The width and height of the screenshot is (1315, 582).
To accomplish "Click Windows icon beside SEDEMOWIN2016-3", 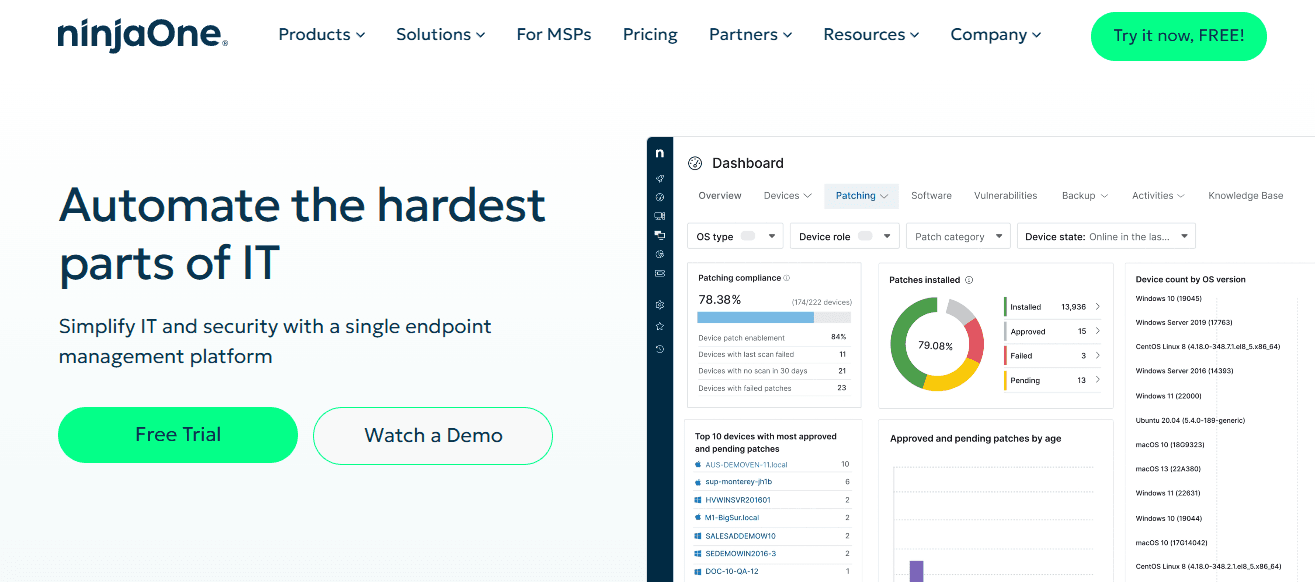I will pos(699,554).
